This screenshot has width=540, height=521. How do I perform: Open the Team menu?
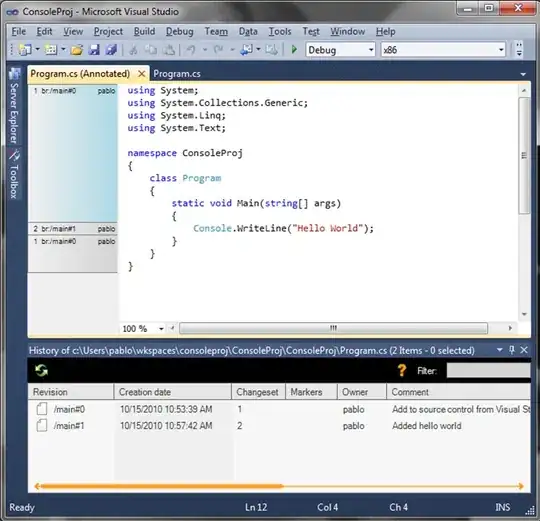click(216, 31)
